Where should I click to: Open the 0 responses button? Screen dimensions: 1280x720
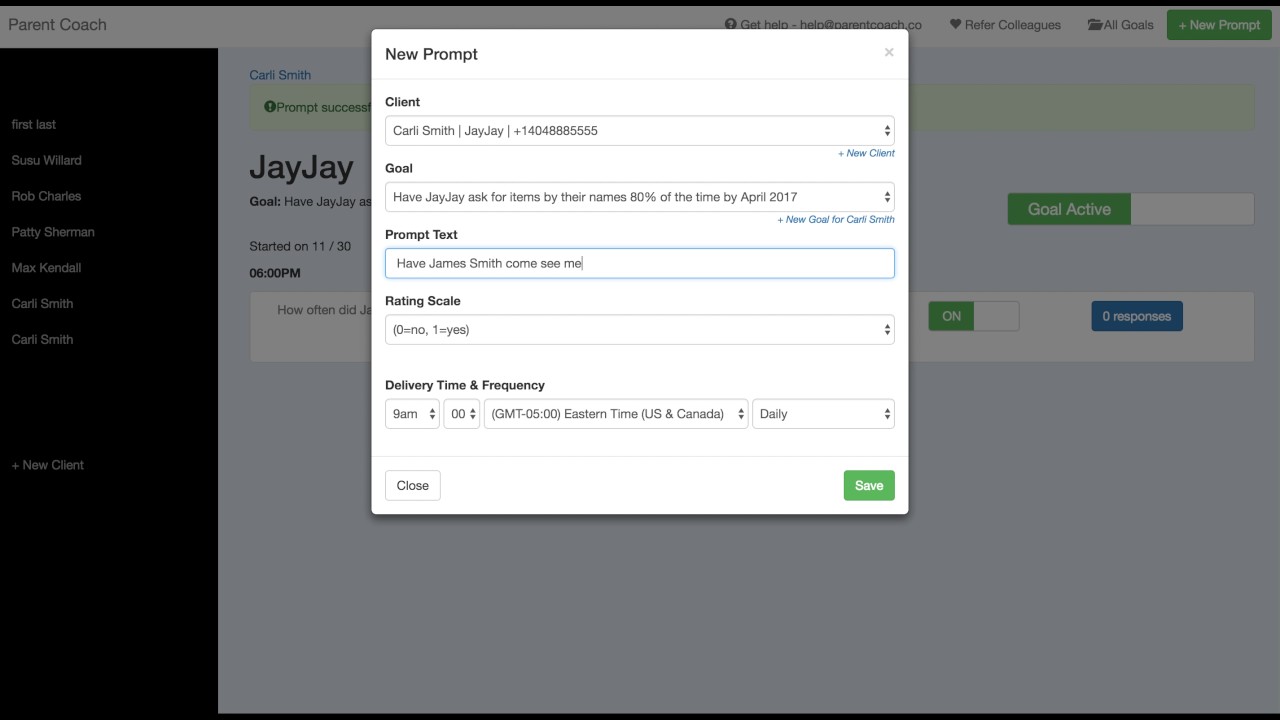pos(1136,316)
